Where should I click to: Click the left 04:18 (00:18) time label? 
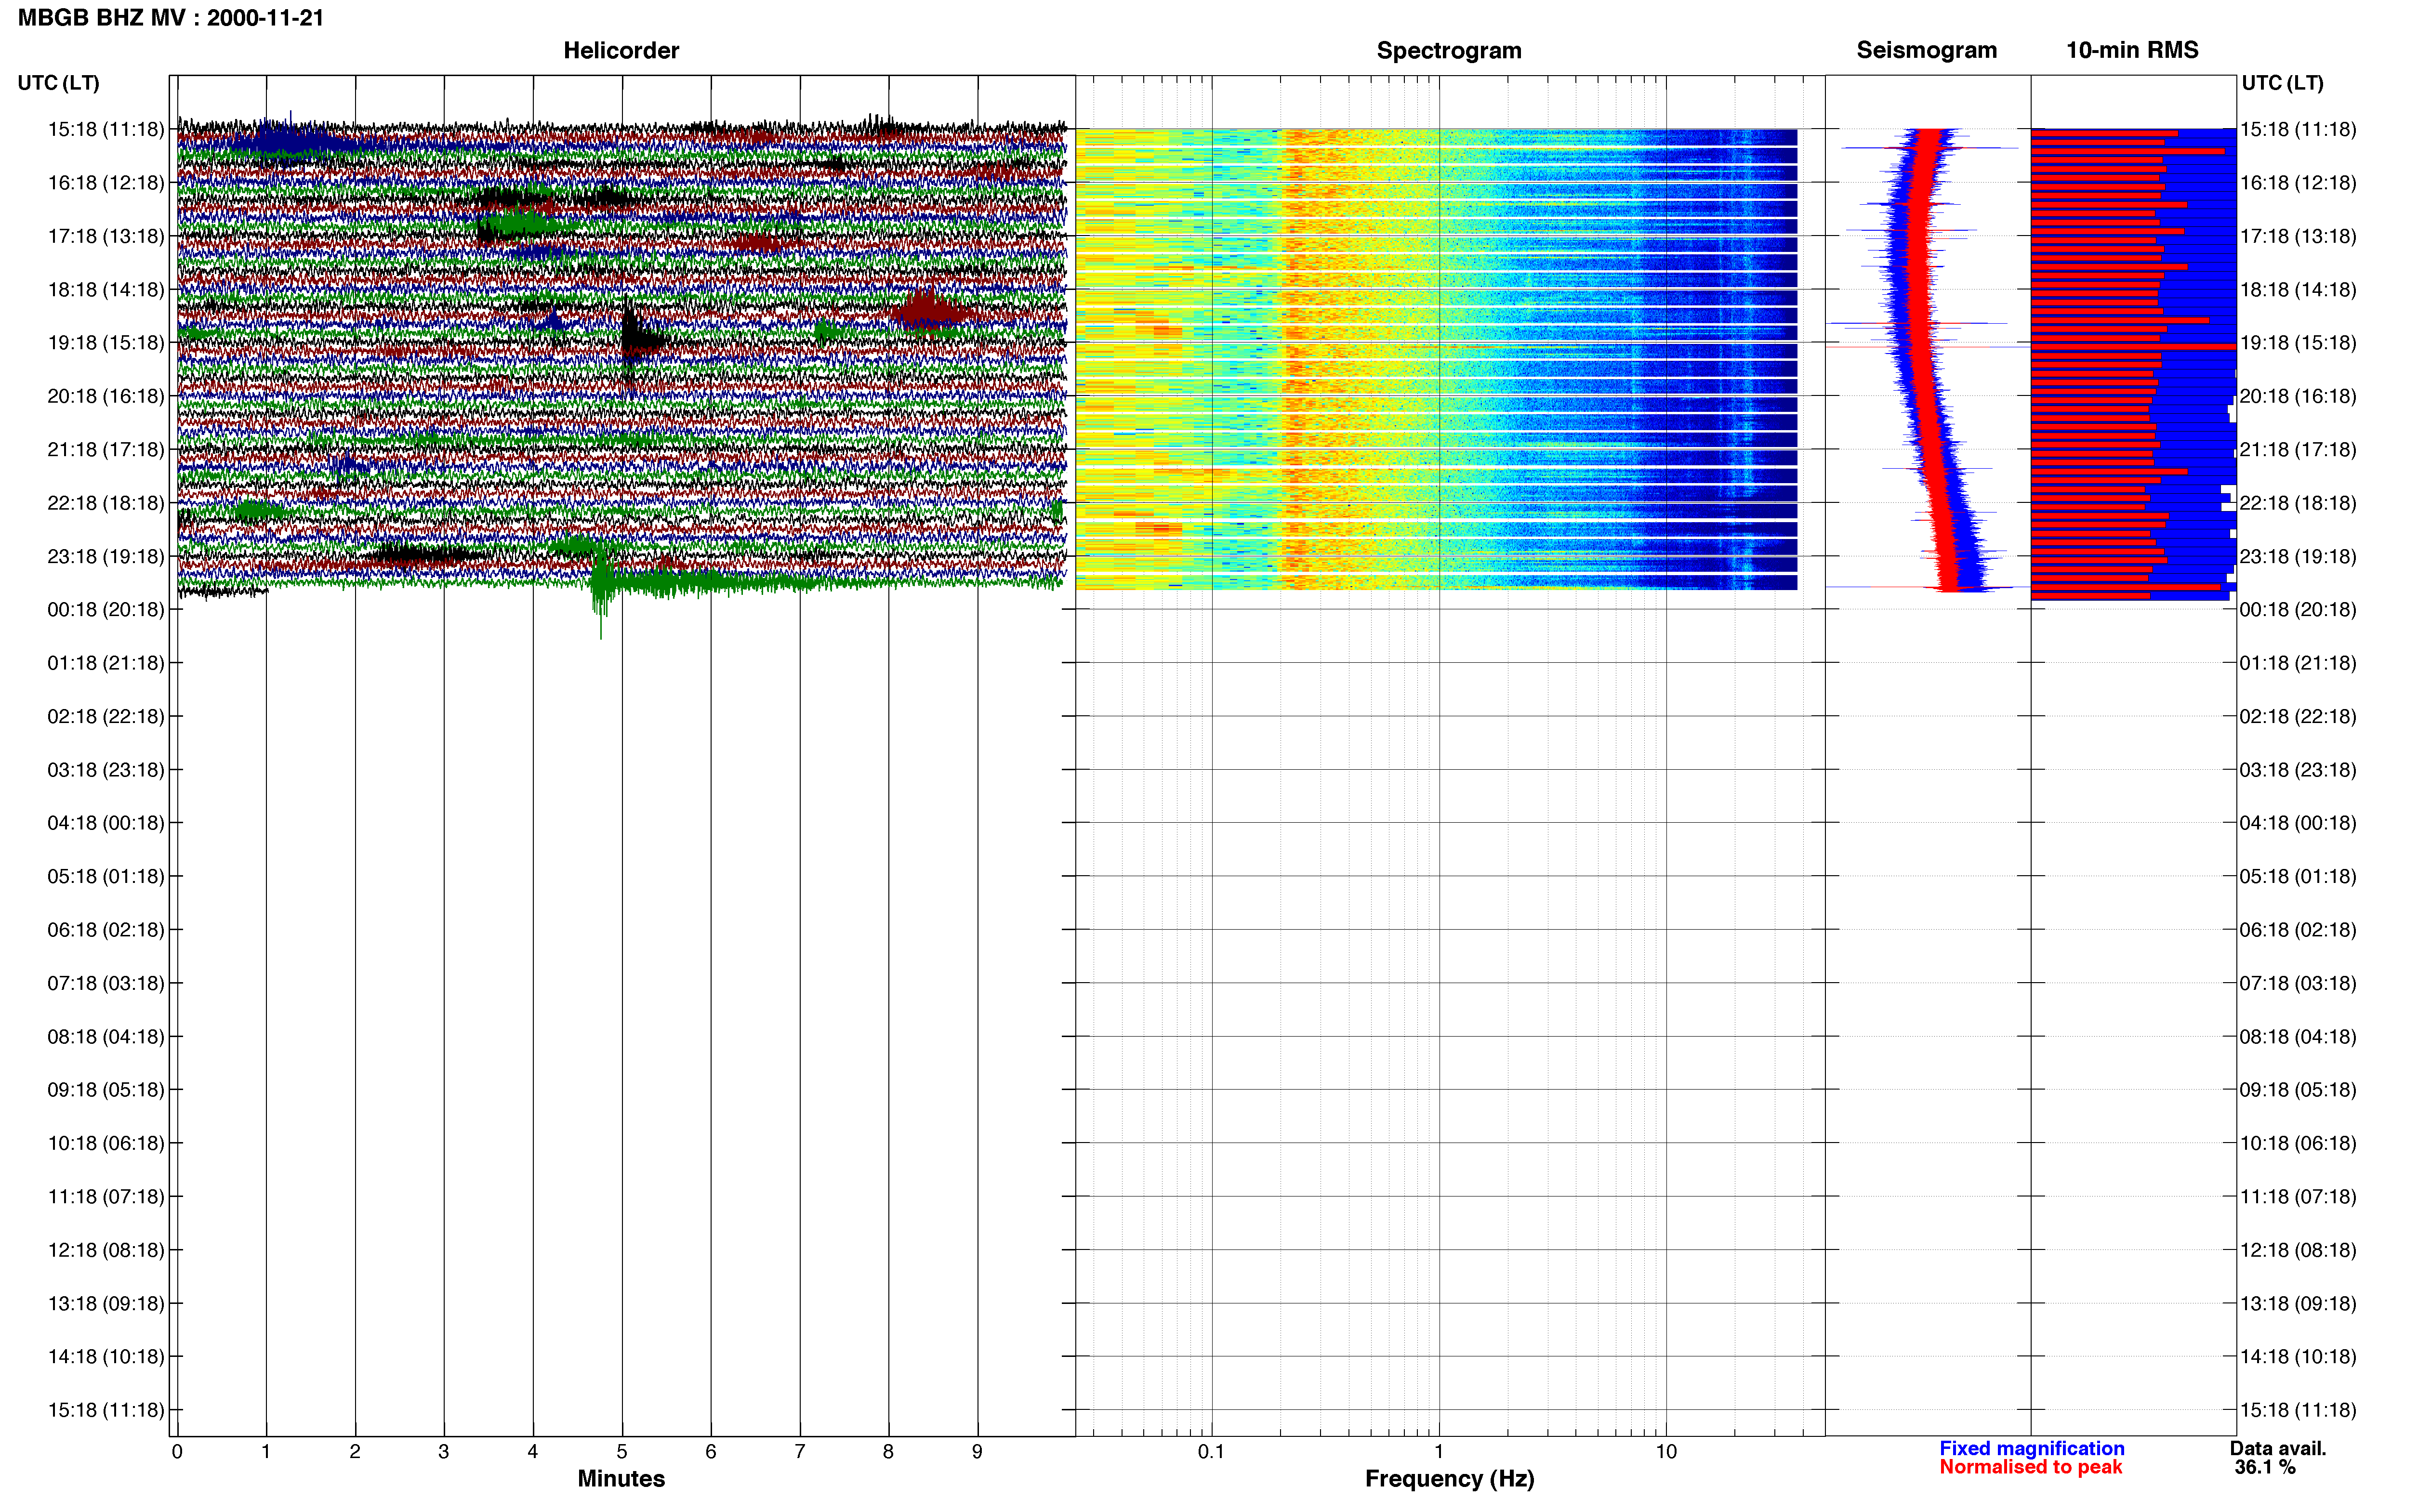coord(106,823)
